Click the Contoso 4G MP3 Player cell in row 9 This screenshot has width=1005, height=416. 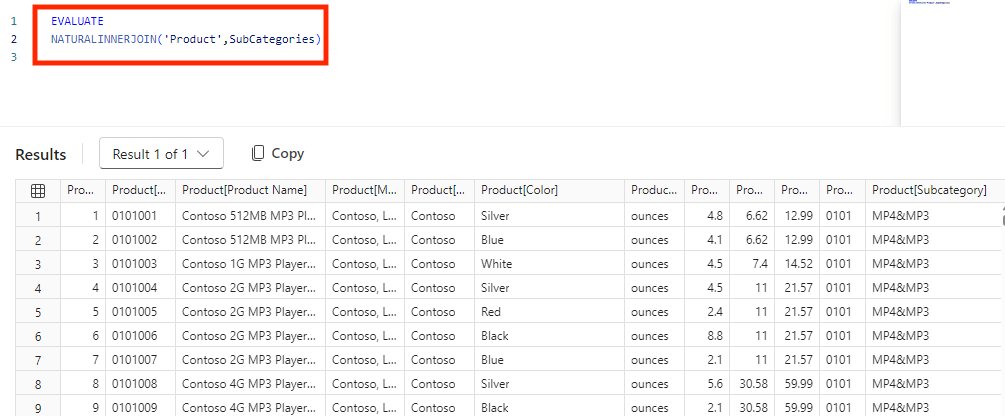tap(251, 408)
